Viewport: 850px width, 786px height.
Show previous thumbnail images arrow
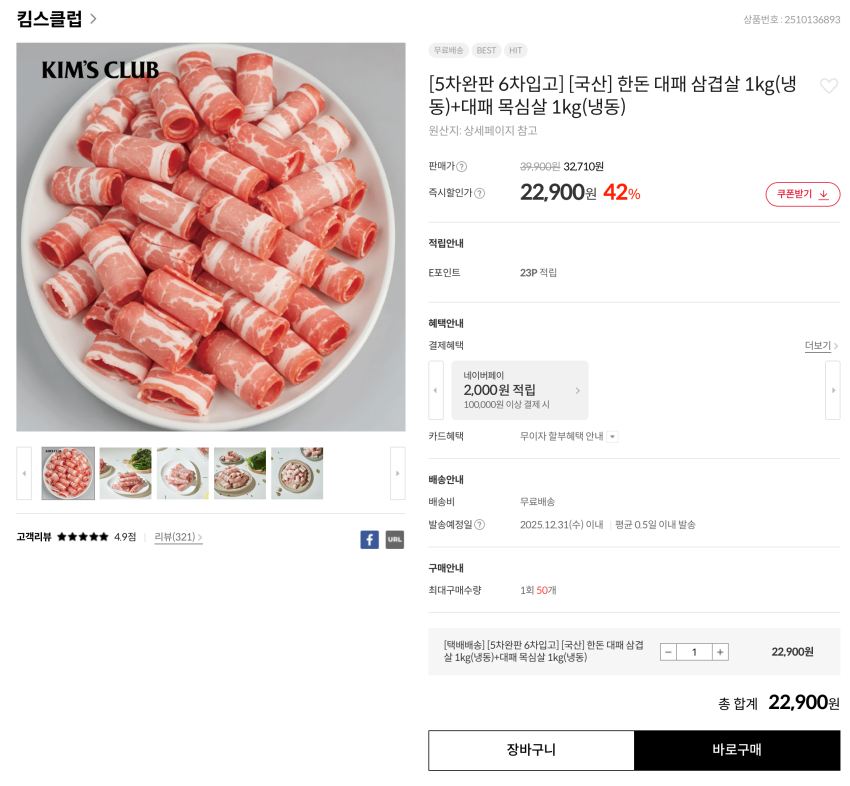point(24,473)
